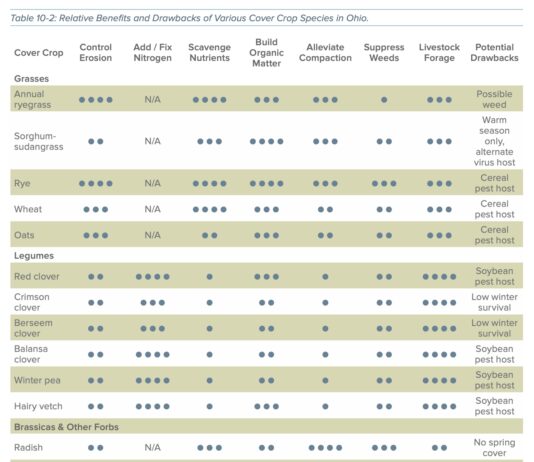Screen dimensions: 534x462
Task: Click 'Soybean pest host' in Winter pea row
Action: [494, 380]
